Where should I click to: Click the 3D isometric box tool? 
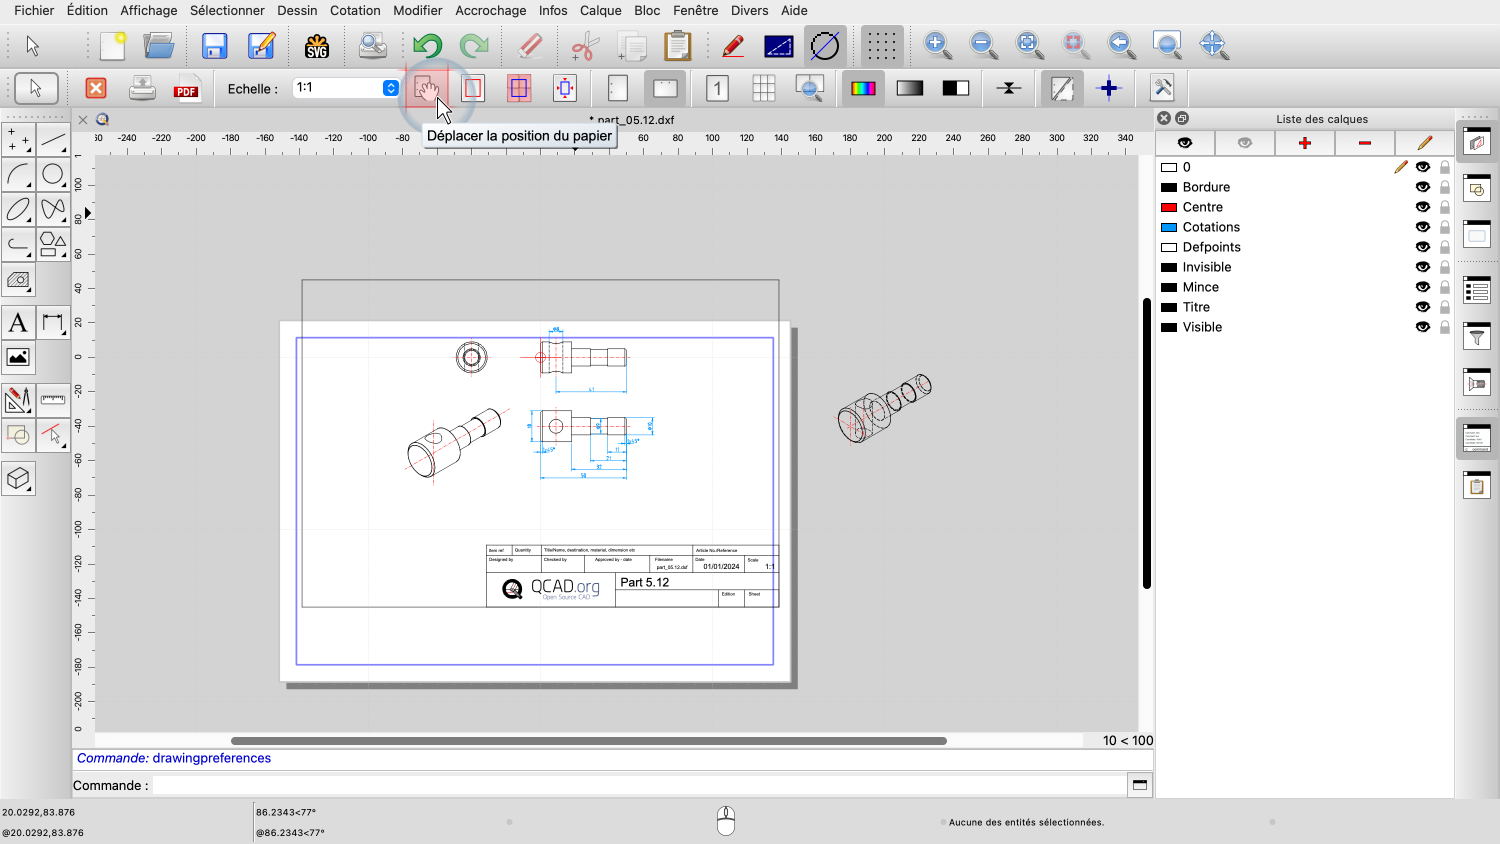[18, 479]
